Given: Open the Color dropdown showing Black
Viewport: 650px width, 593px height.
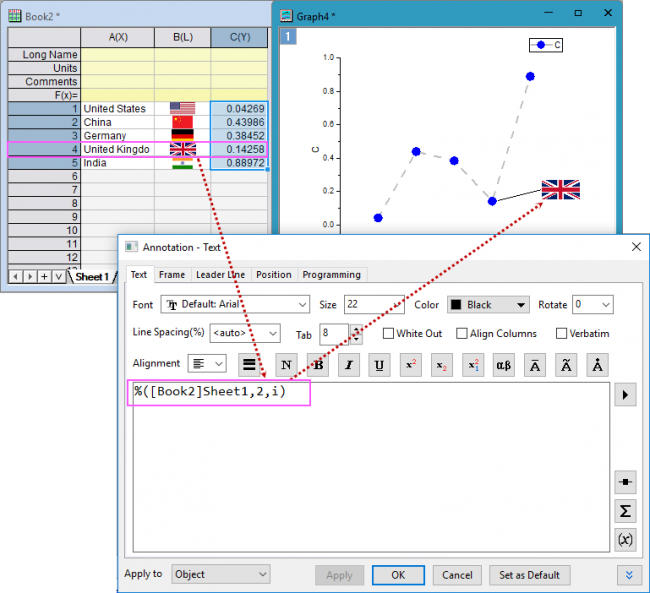Looking at the screenshot, I should (488, 305).
